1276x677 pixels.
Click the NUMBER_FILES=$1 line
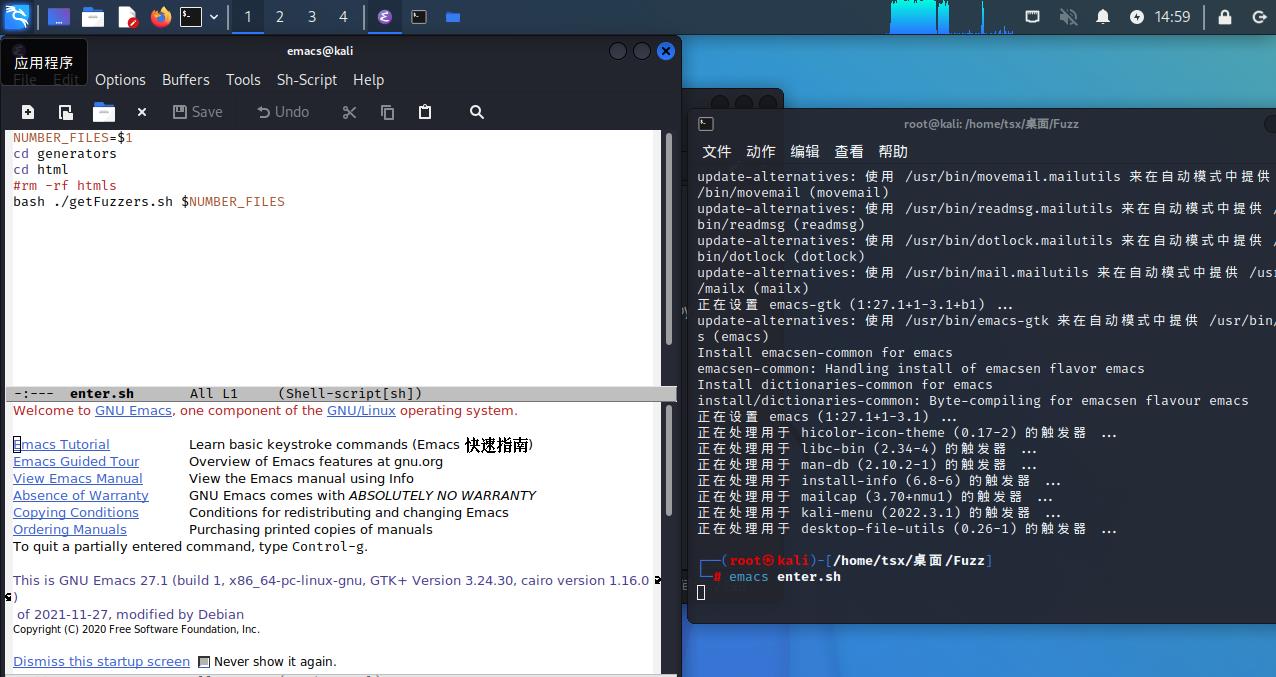(73, 138)
